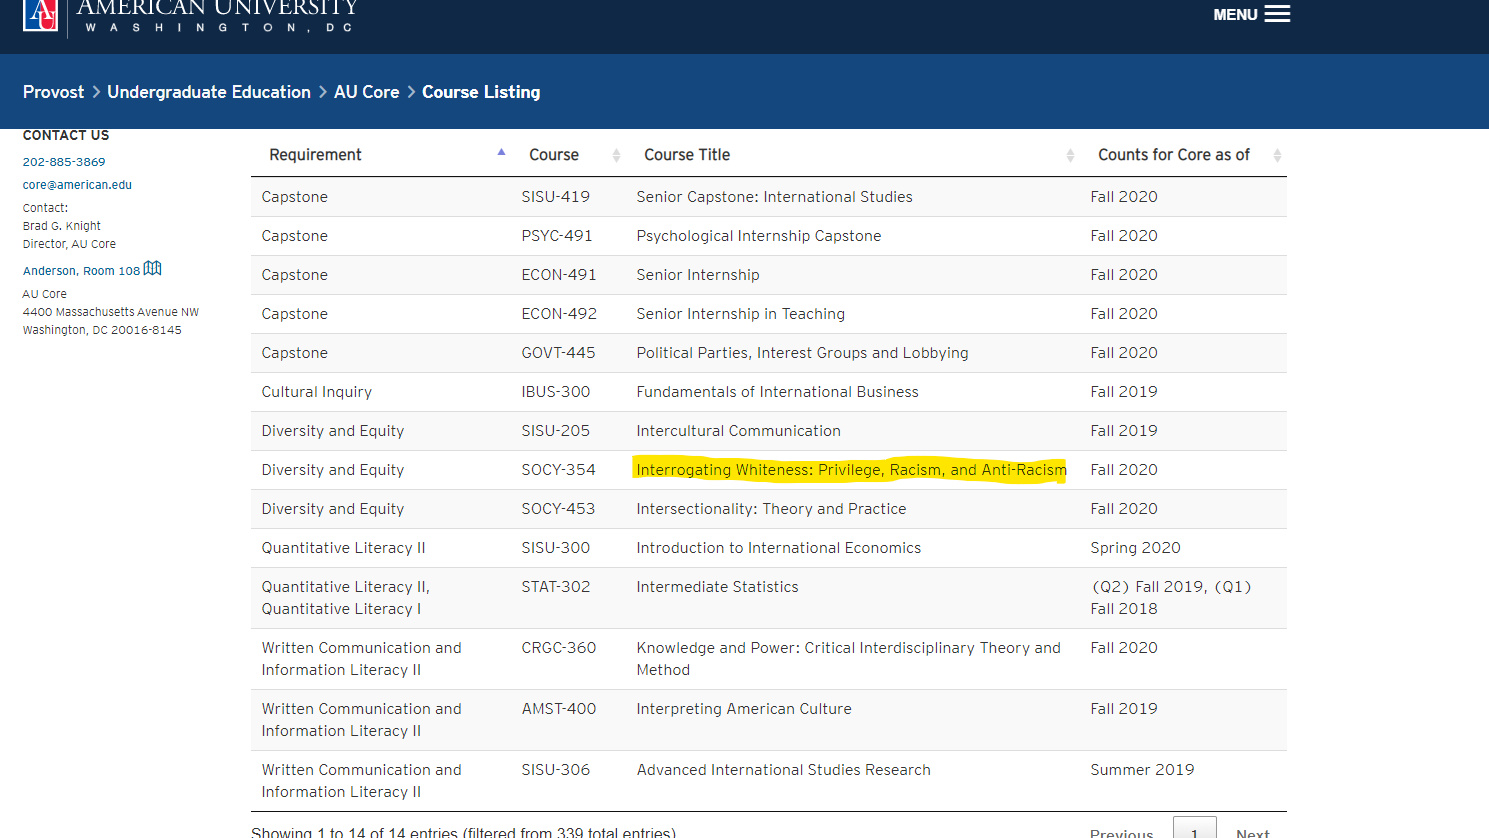
Task: Select IBUS-300 course cell
Action: point(556,392)
